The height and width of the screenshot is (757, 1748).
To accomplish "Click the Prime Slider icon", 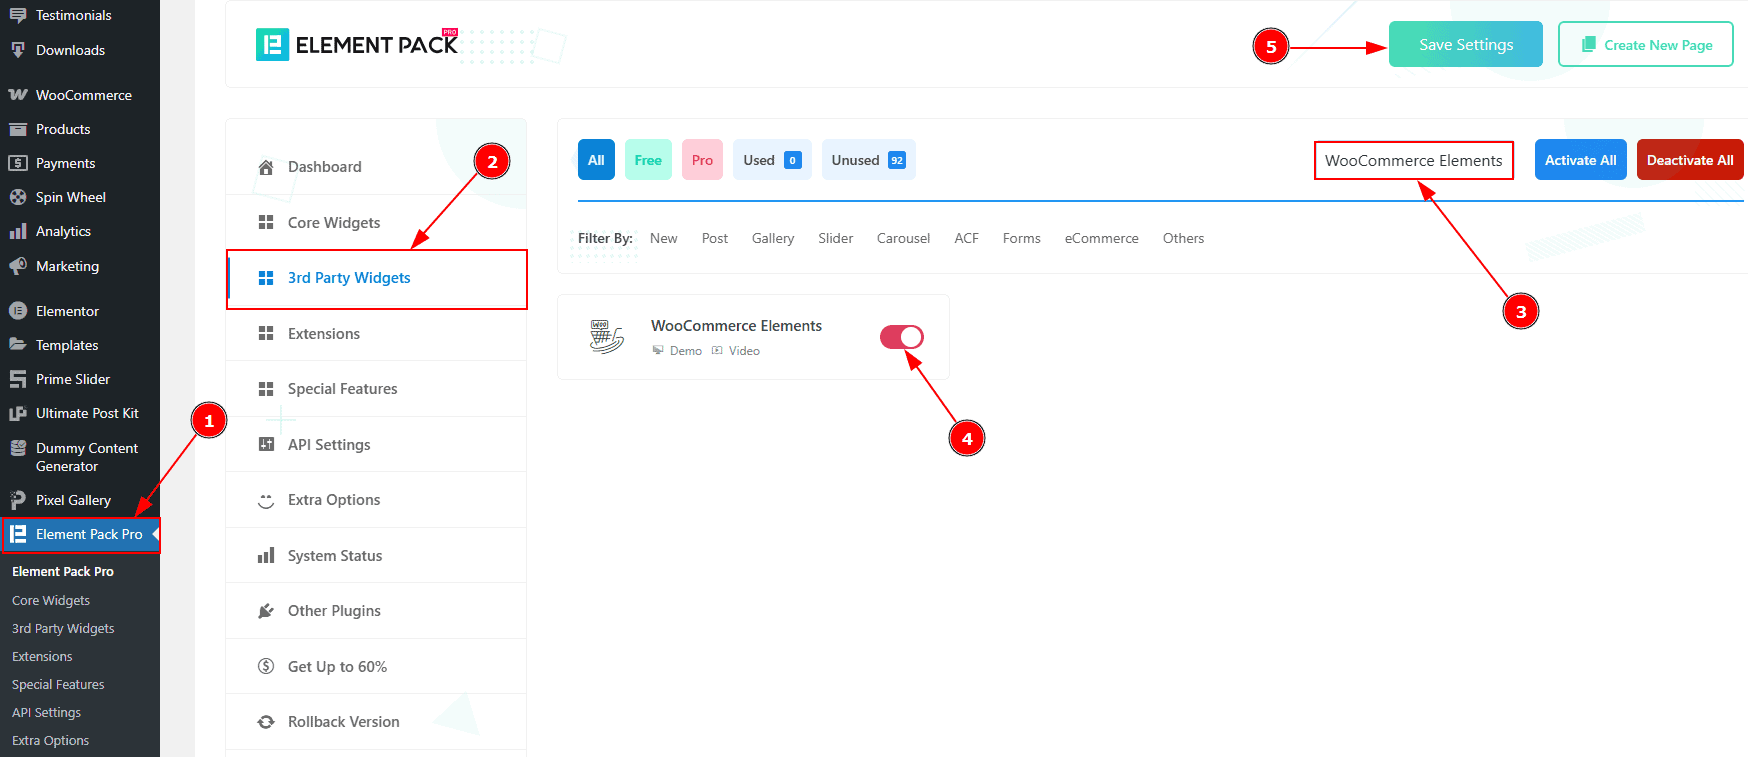I will 18,379.
